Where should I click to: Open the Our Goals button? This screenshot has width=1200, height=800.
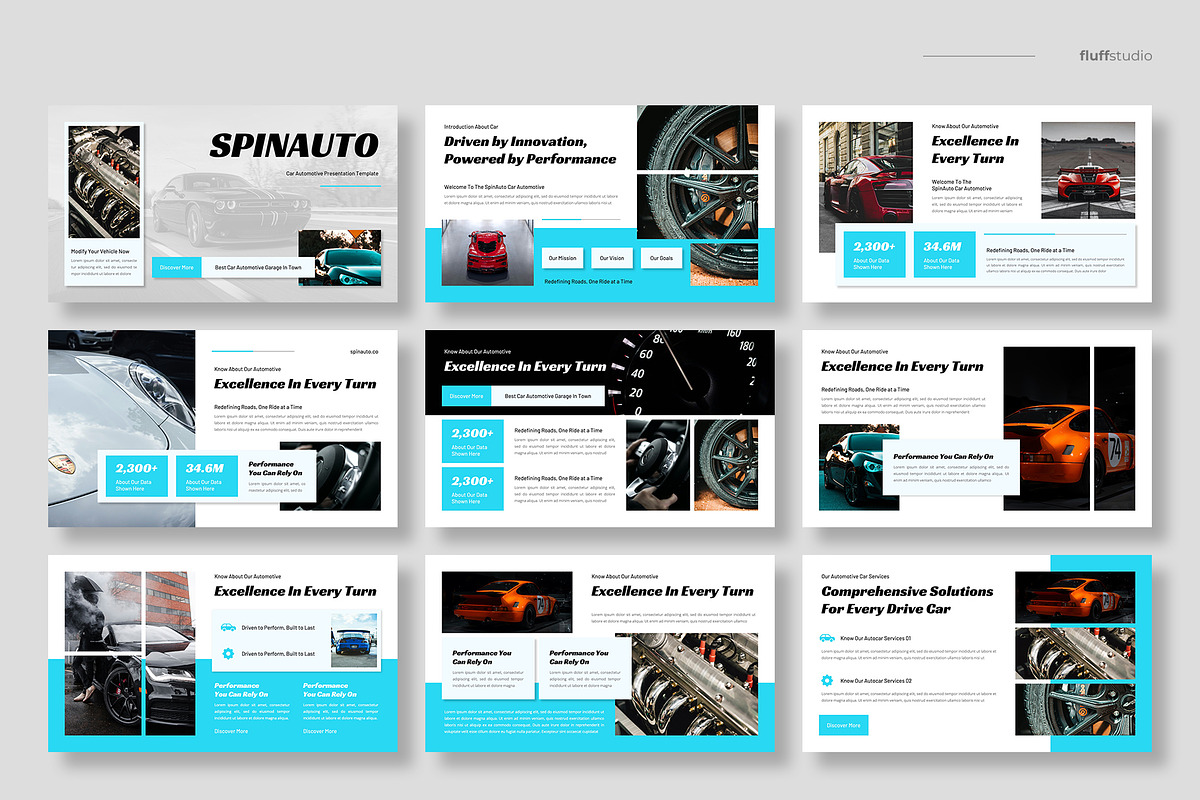tap(661, 258)
